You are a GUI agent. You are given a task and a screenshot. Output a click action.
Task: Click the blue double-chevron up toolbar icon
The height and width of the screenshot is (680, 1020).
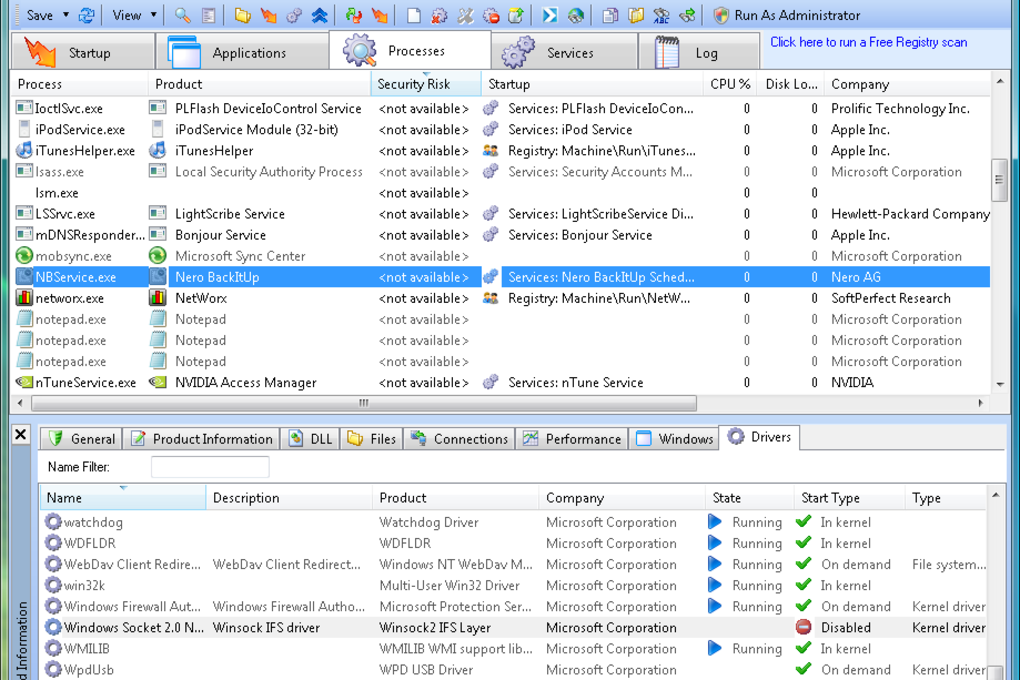pos(319,15)
